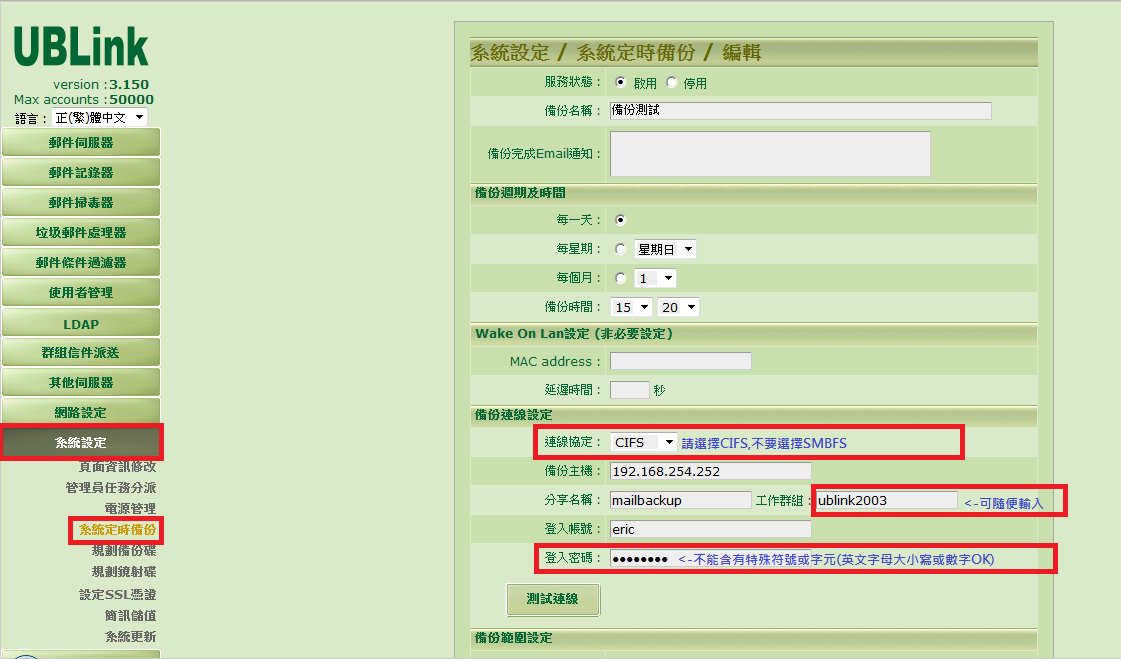Open the 垃圾郵件處理器 sidebar menu
The height and width of the screenshot is (659, 1121).
click(x=80, y=231)
